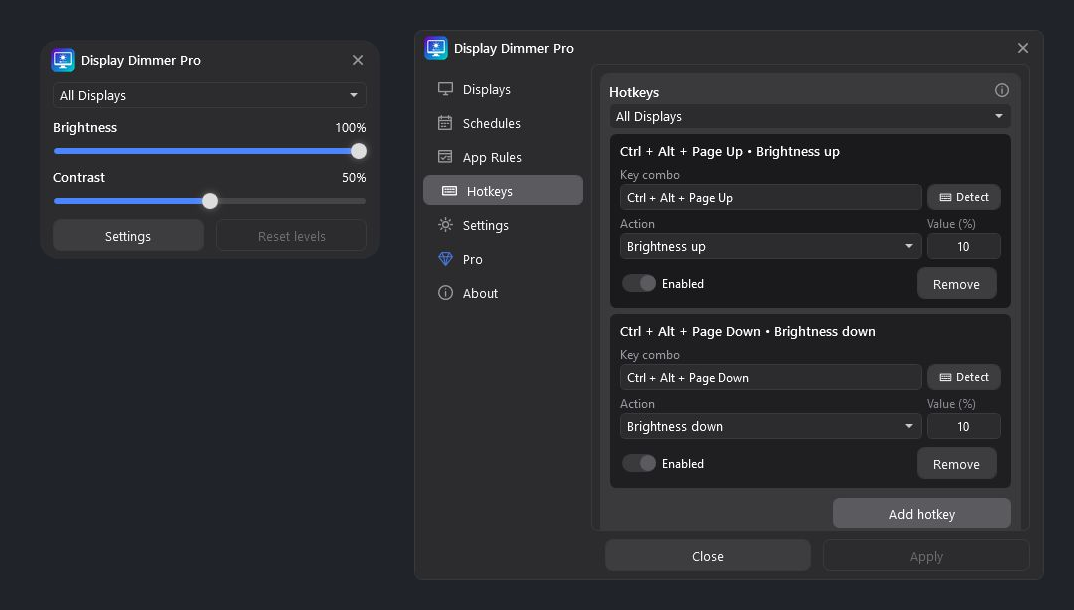Image resolution: width=1074 pixels, height=610 pixels.
Task: Remove the Brightness down hotkey
Action: tap(956, 463)
